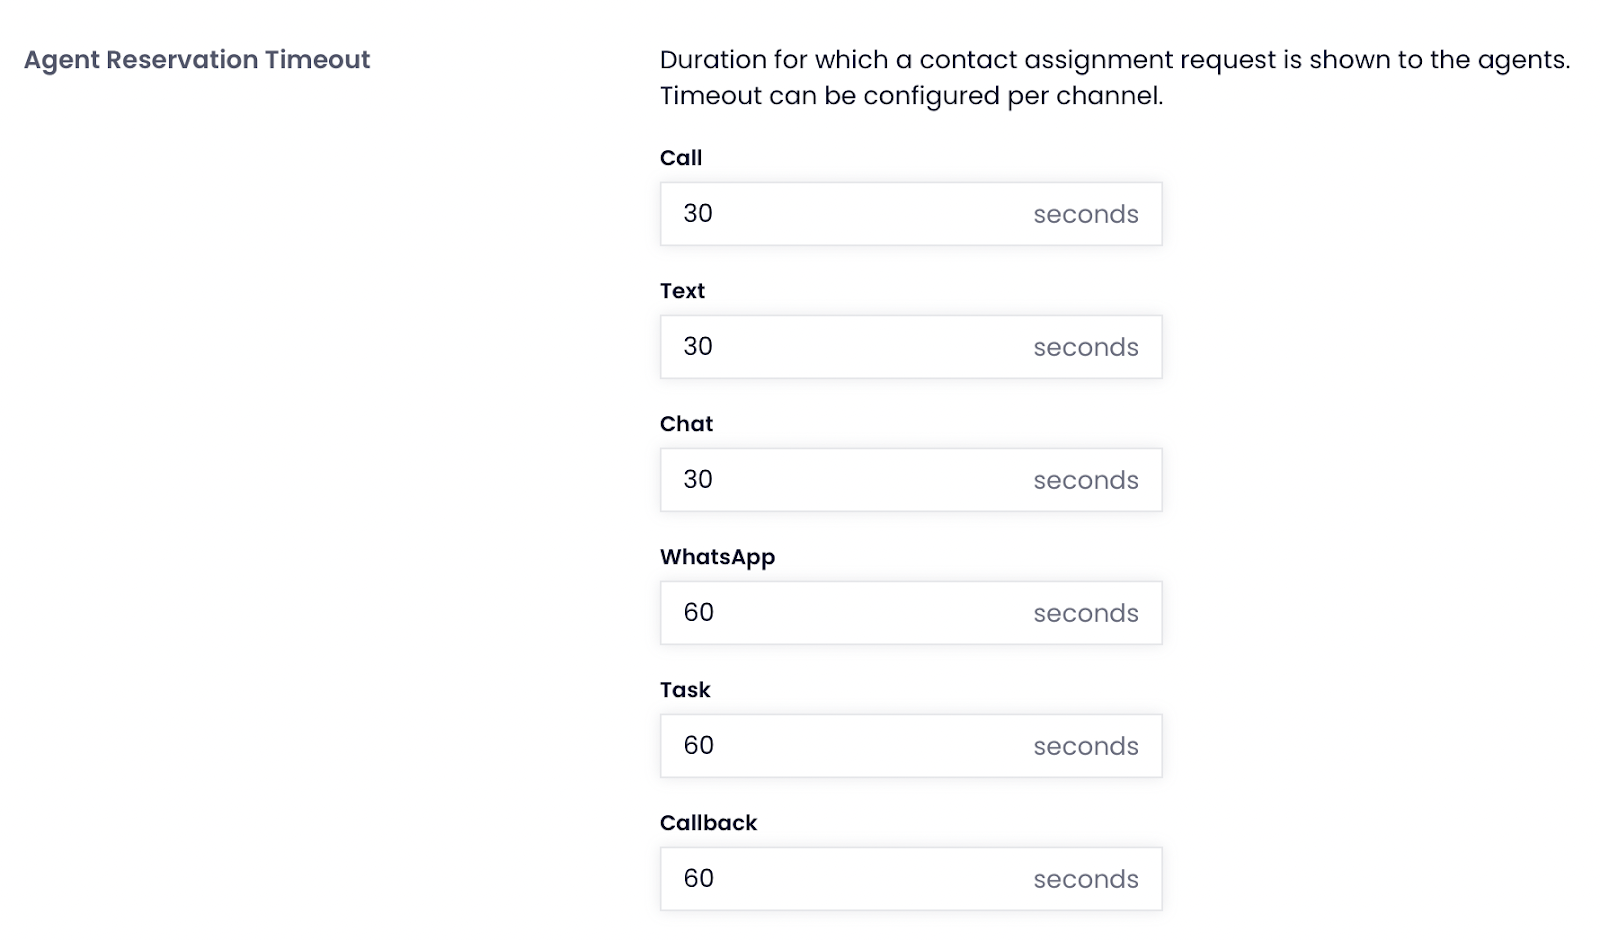Click the timeout duration description text
This screenshot has width=1600, height=940.
pos(1115,78)
